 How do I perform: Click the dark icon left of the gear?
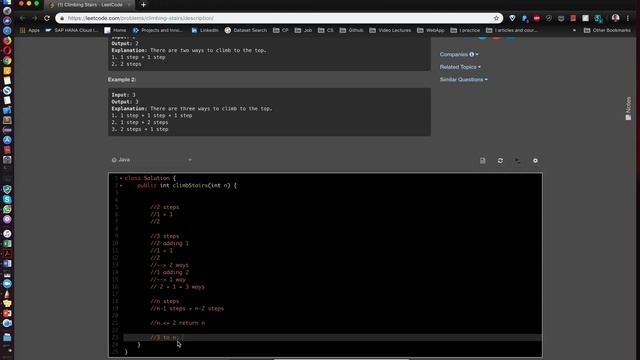click(x=518, y=161)
